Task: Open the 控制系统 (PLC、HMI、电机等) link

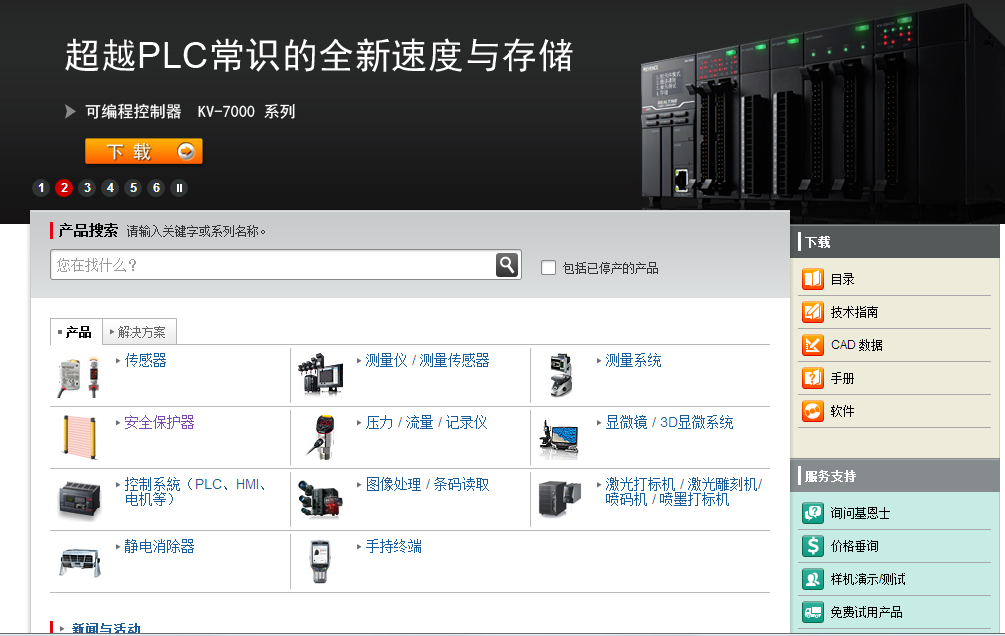Action: 196,492
